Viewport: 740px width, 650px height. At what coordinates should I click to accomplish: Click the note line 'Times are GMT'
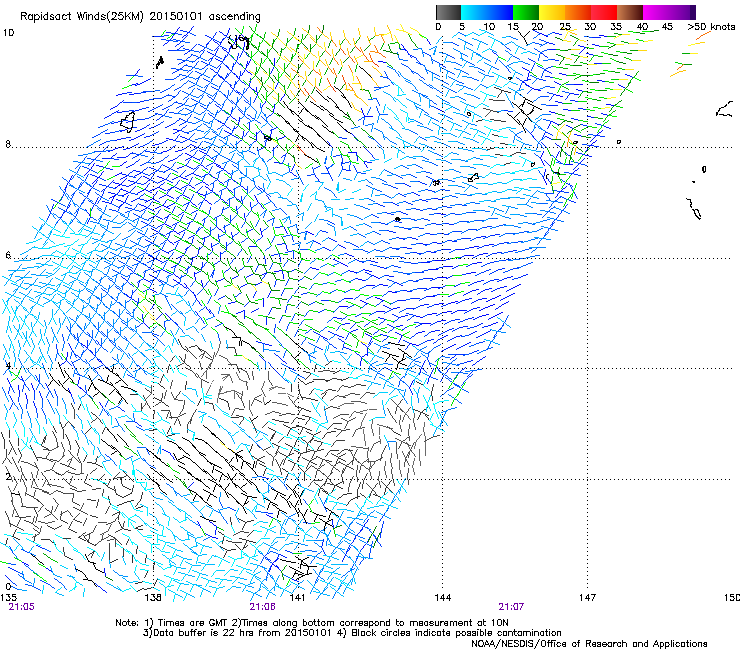193,623
